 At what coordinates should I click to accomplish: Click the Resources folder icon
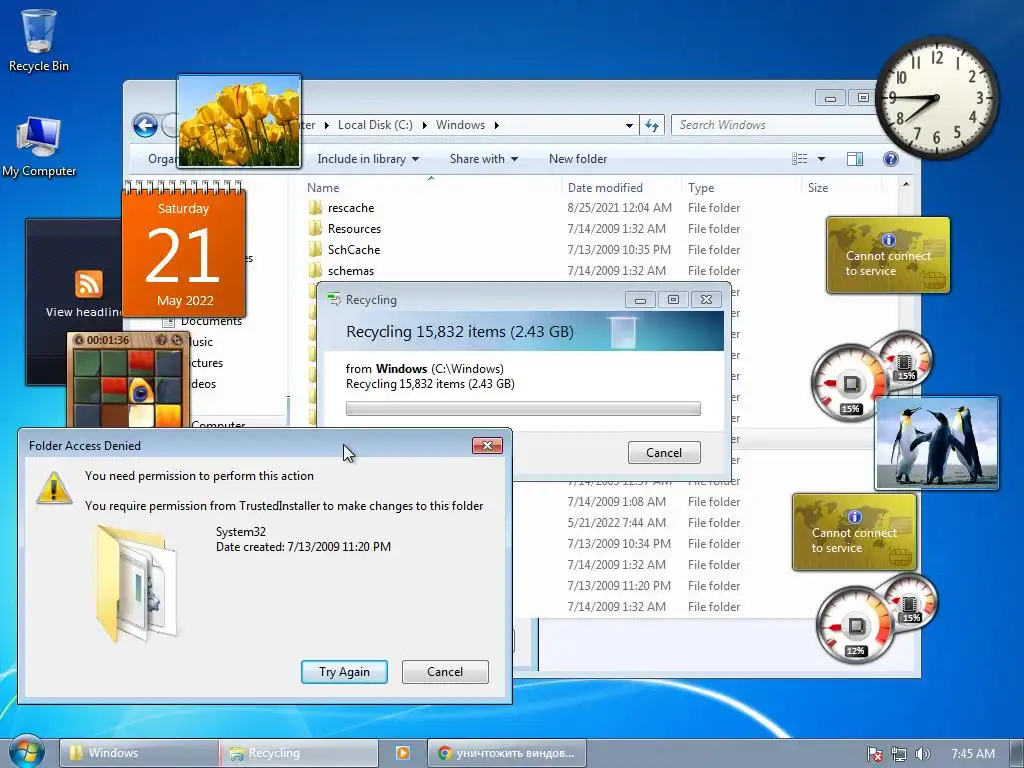(315, 229)
